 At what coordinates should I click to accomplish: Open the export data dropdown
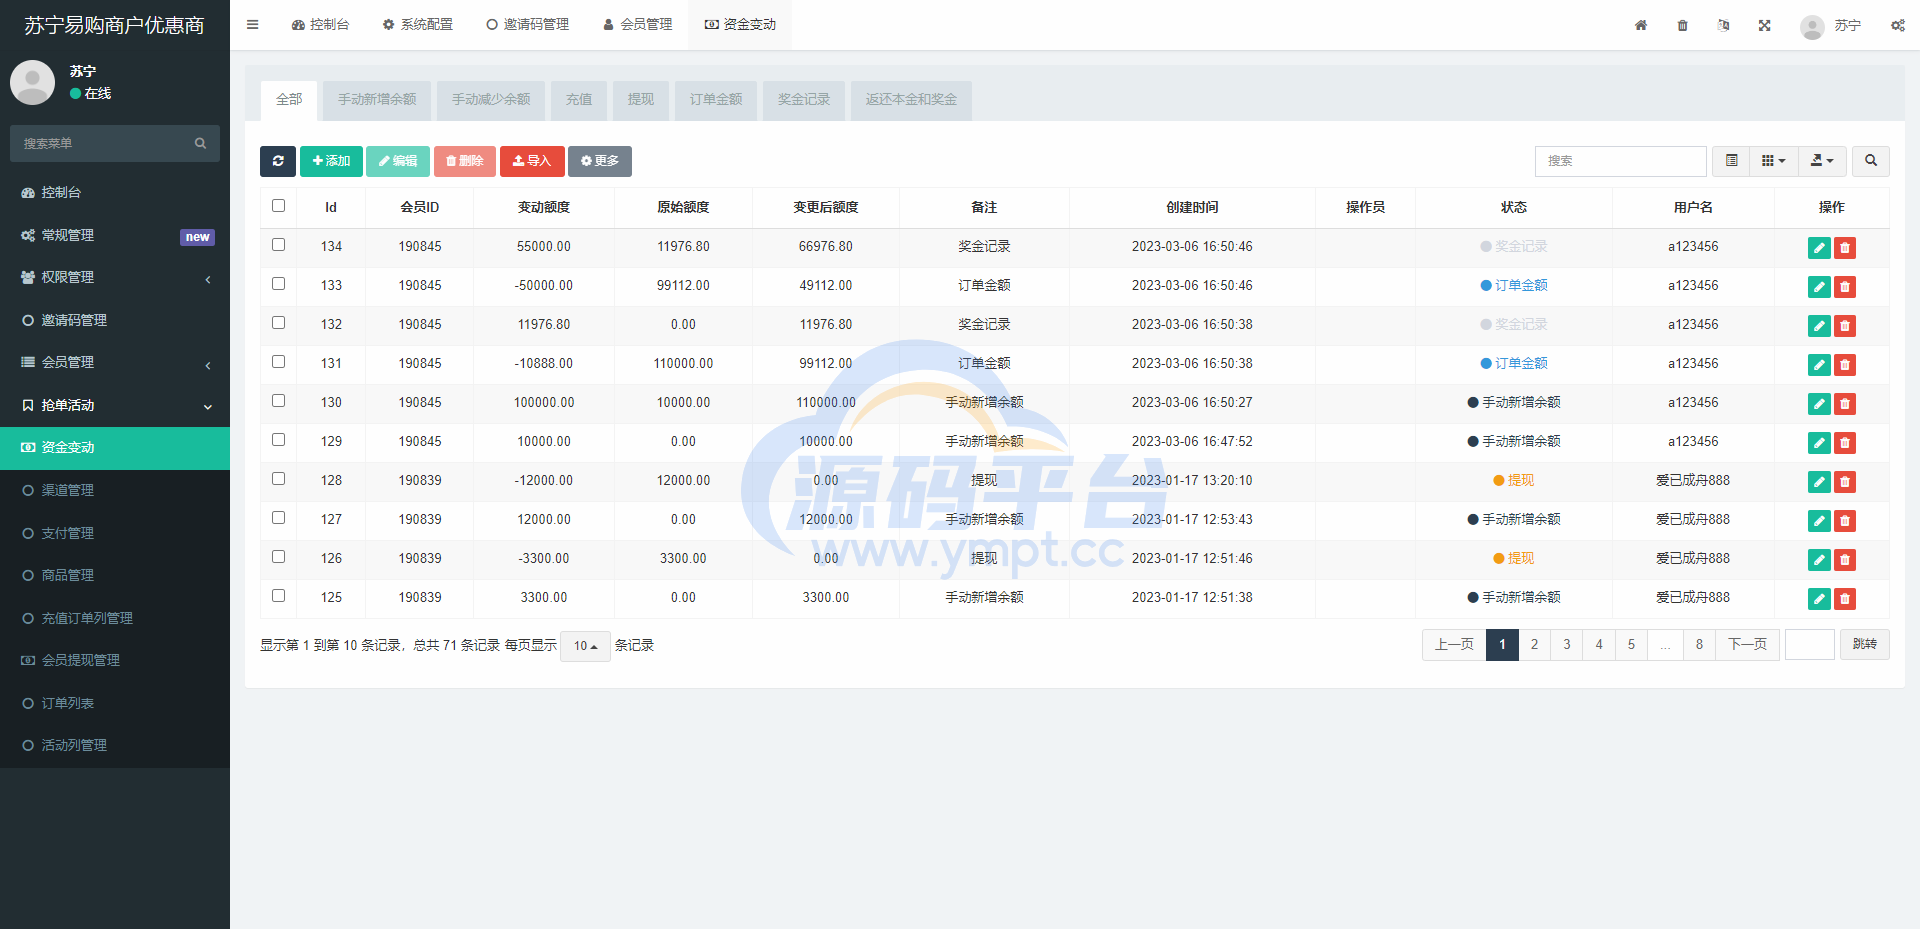pyautogui.click(x=1822, y=161)
